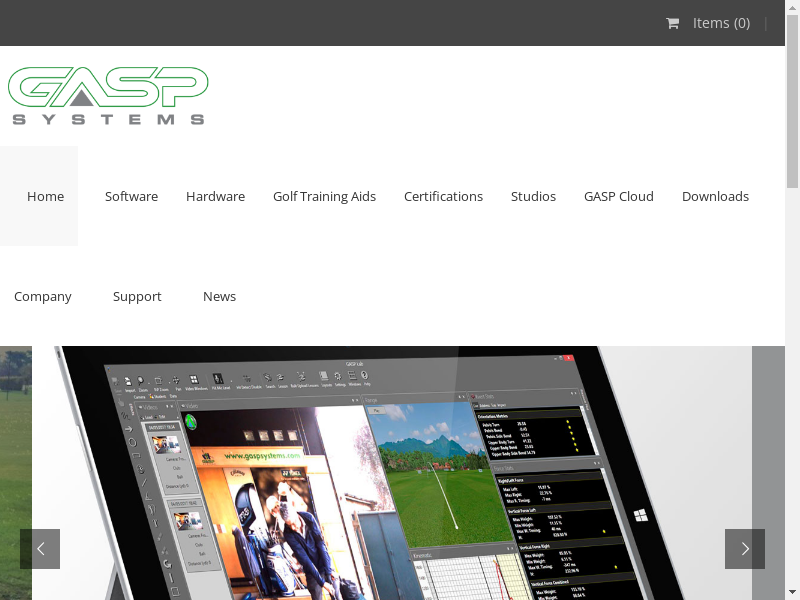Select the Home menu item

point(45,196)
